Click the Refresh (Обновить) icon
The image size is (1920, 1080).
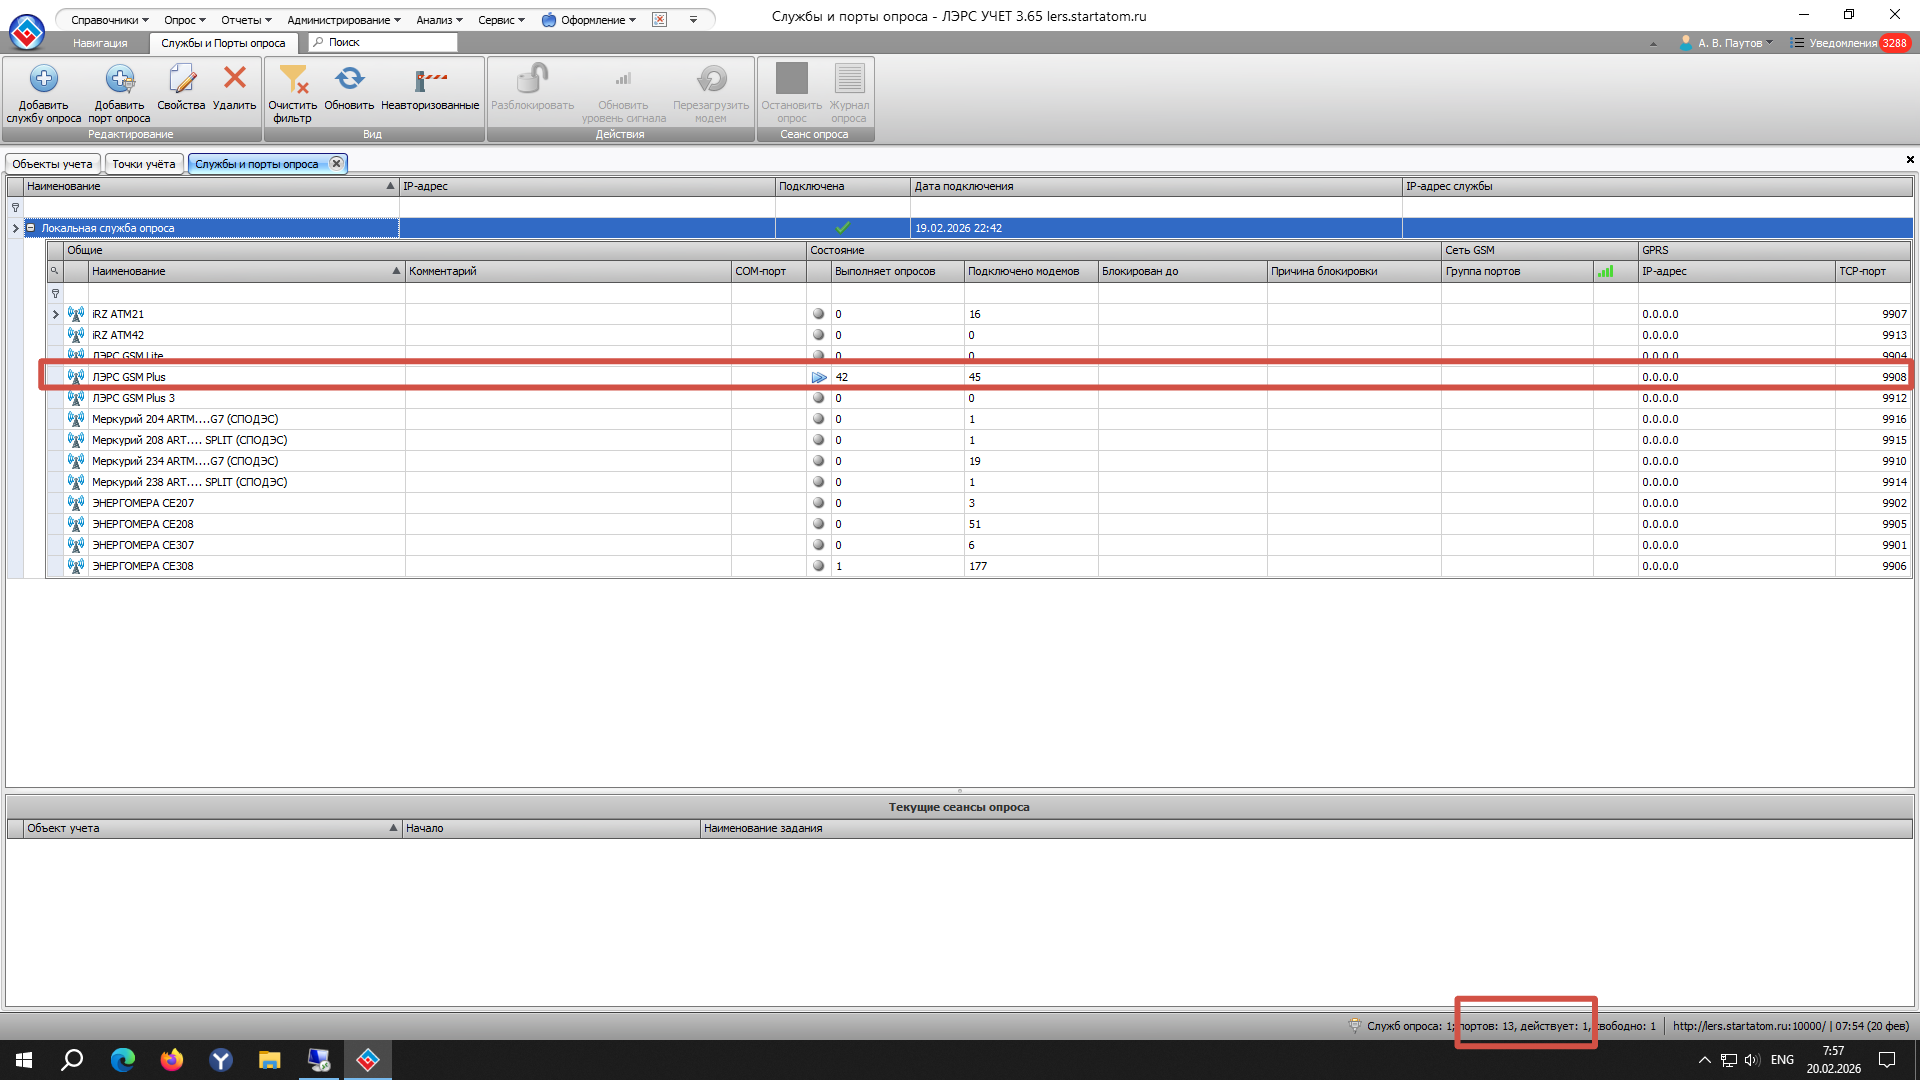(349, 79)
